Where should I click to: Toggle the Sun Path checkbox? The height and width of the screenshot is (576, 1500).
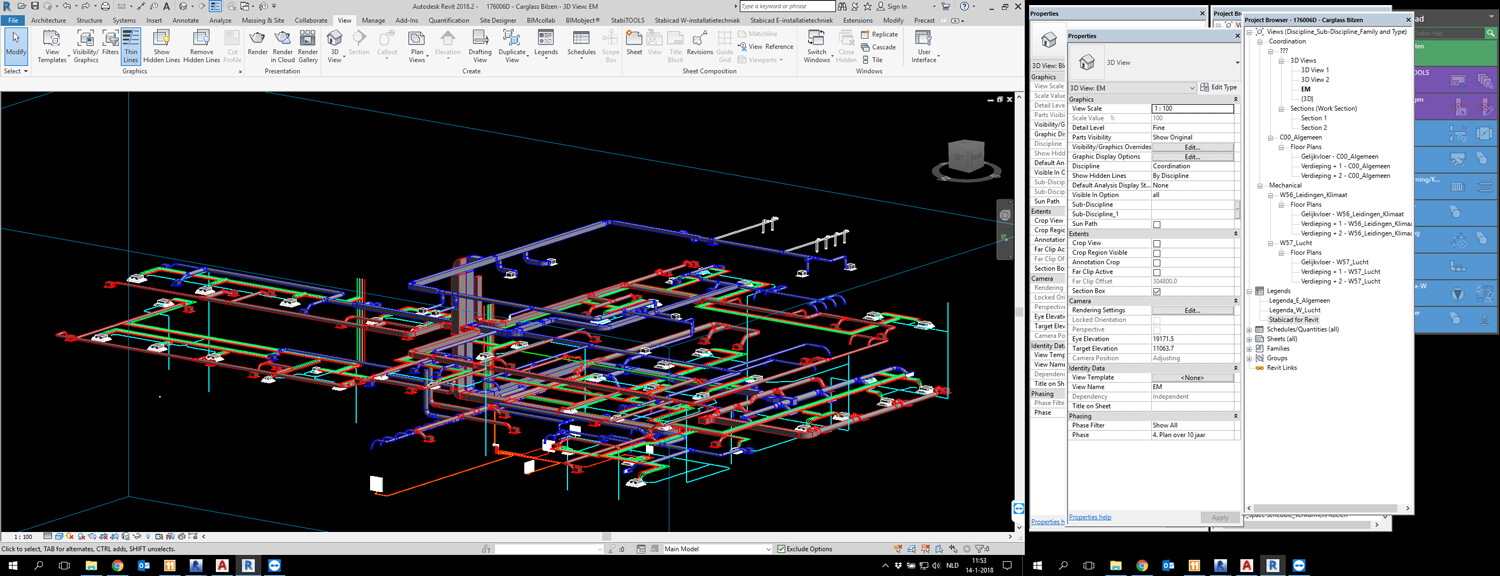1157,224
